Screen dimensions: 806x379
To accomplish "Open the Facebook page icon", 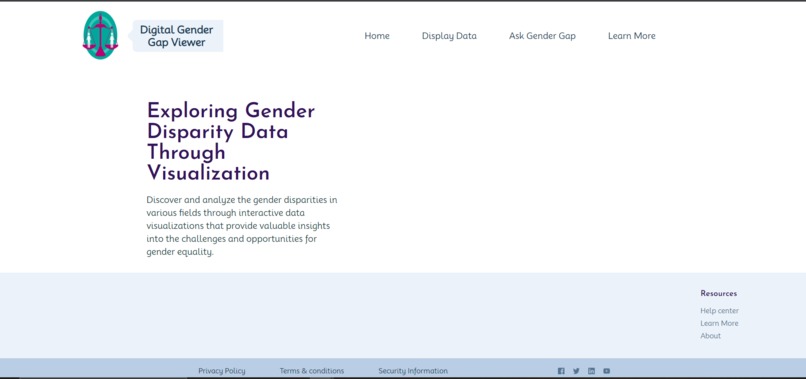I will 561,371.
